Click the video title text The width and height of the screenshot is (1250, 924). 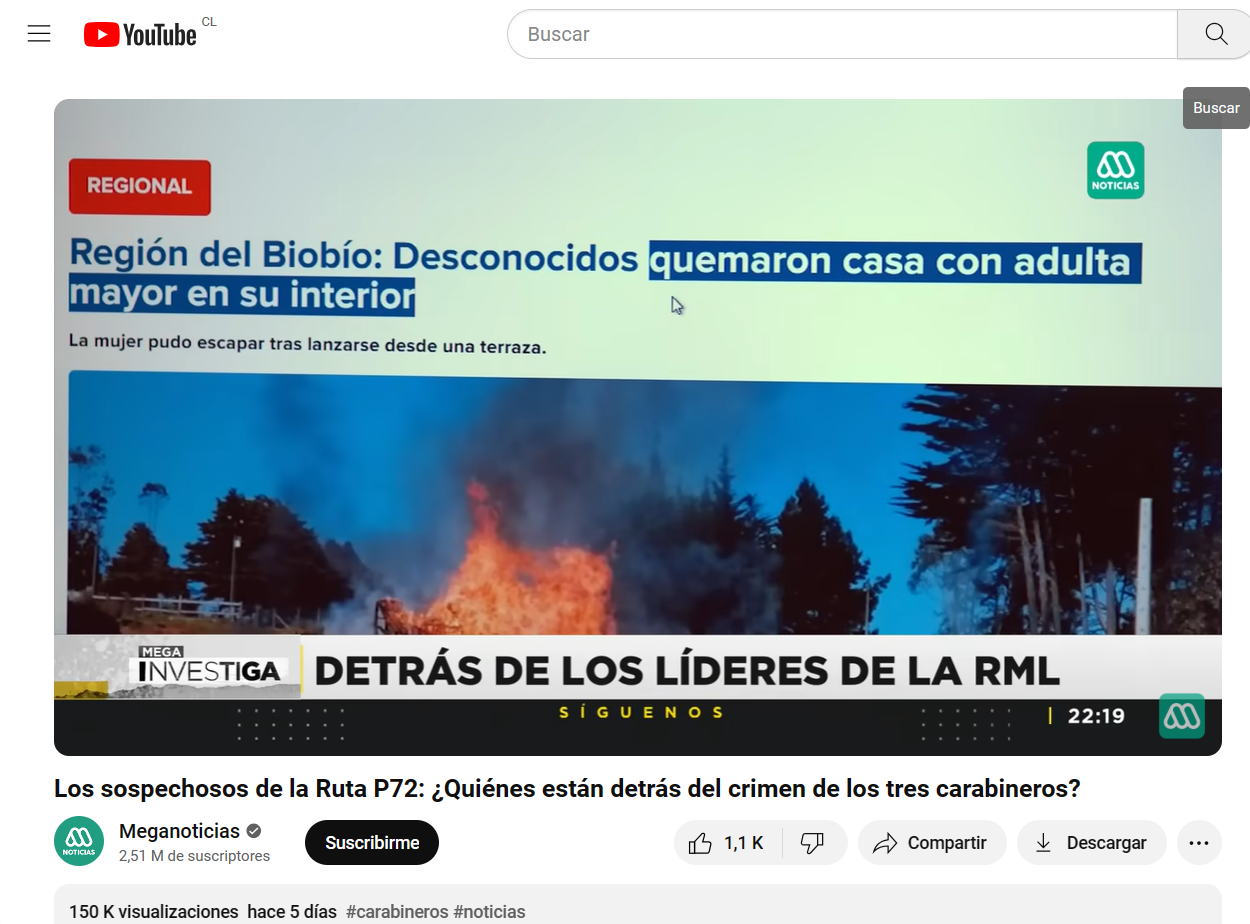coord(567,788)
